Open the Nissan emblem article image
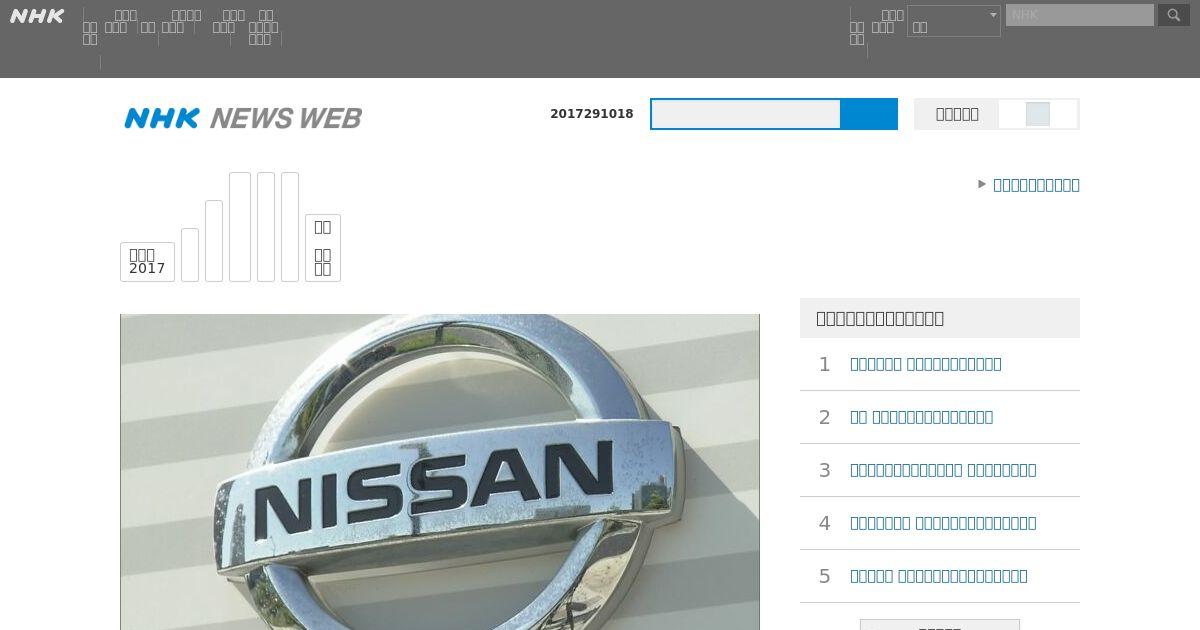Viewport: 1200px width, 630px height. pos(440,472)
